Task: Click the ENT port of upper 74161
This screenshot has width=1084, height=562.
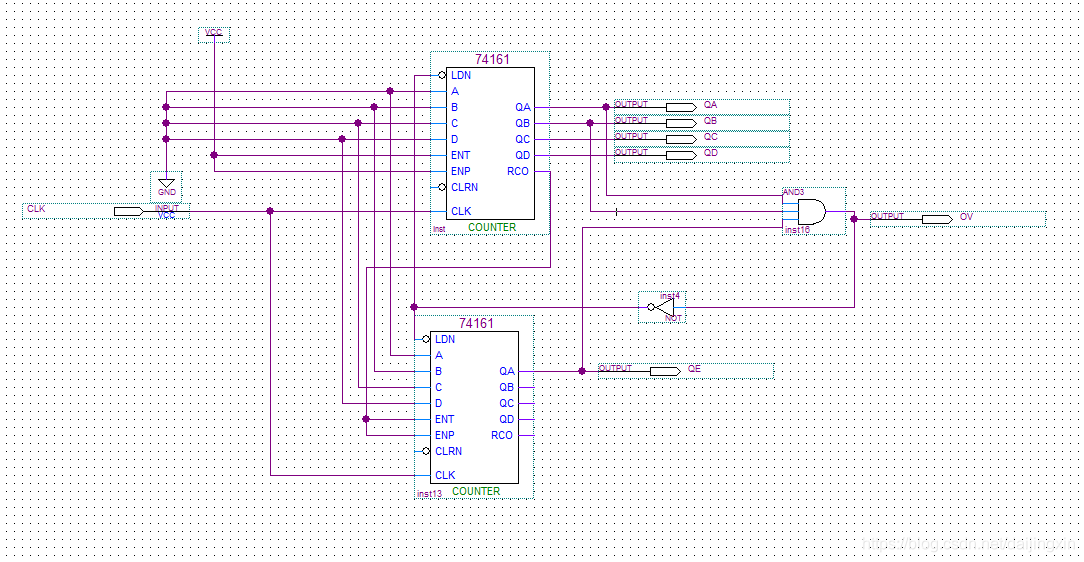Action: [x=460, y=156]
